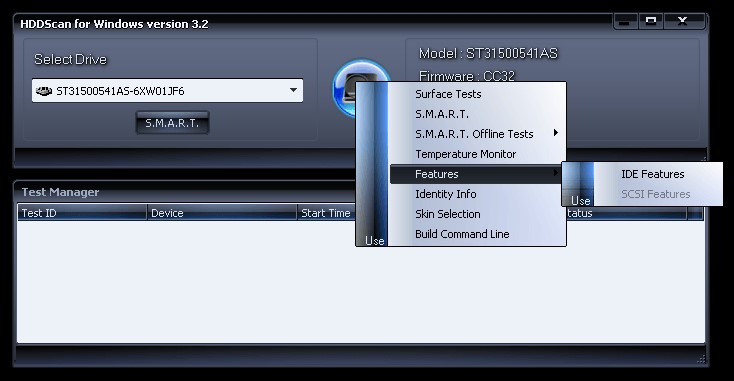
Task: Click the Start Time column header
Action: 327,213
